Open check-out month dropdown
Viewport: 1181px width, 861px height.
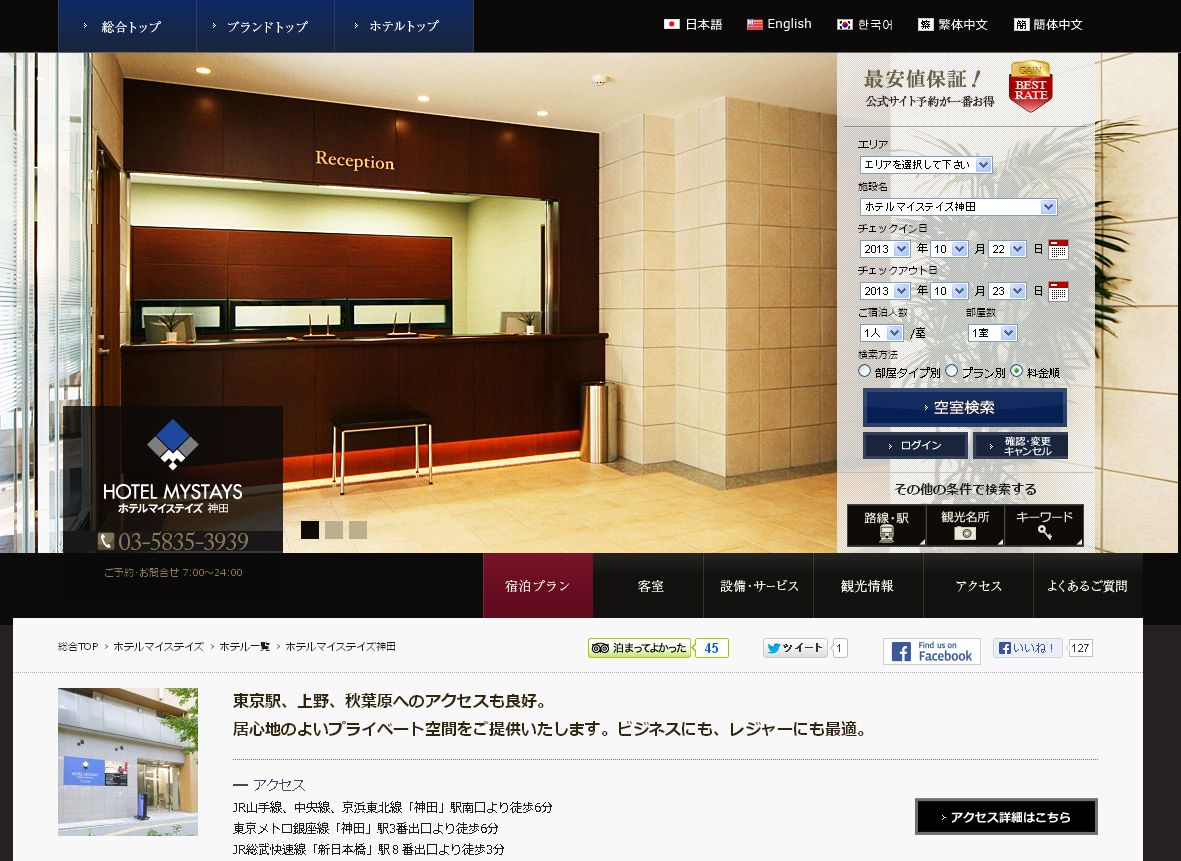pos(949,291)
